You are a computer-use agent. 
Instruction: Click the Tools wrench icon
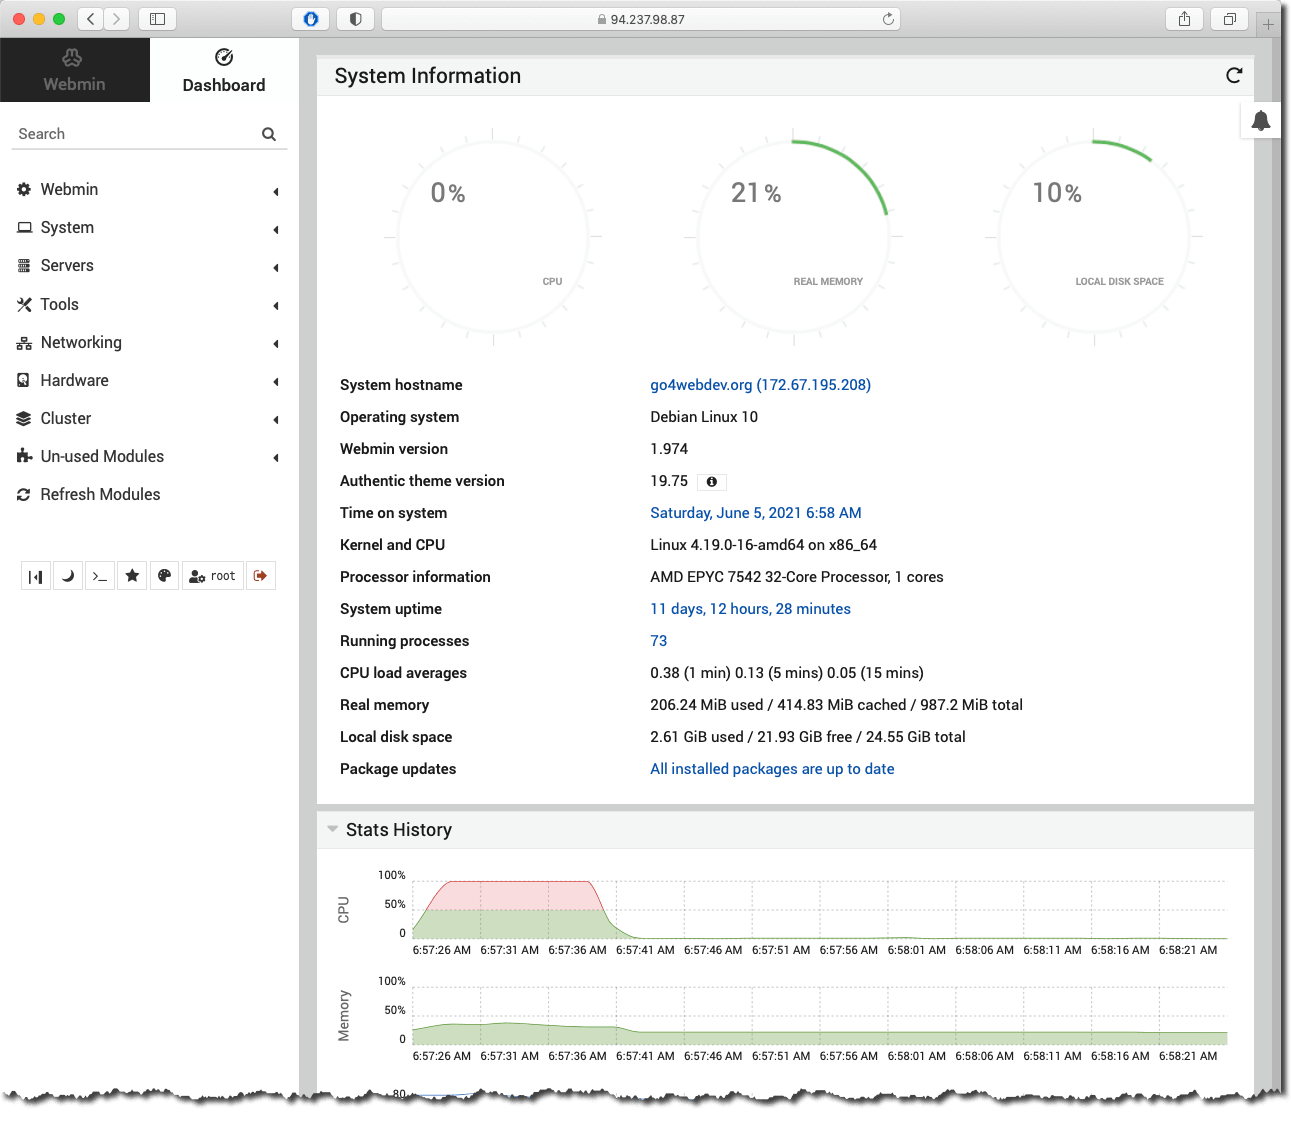[x=24, y=304]
